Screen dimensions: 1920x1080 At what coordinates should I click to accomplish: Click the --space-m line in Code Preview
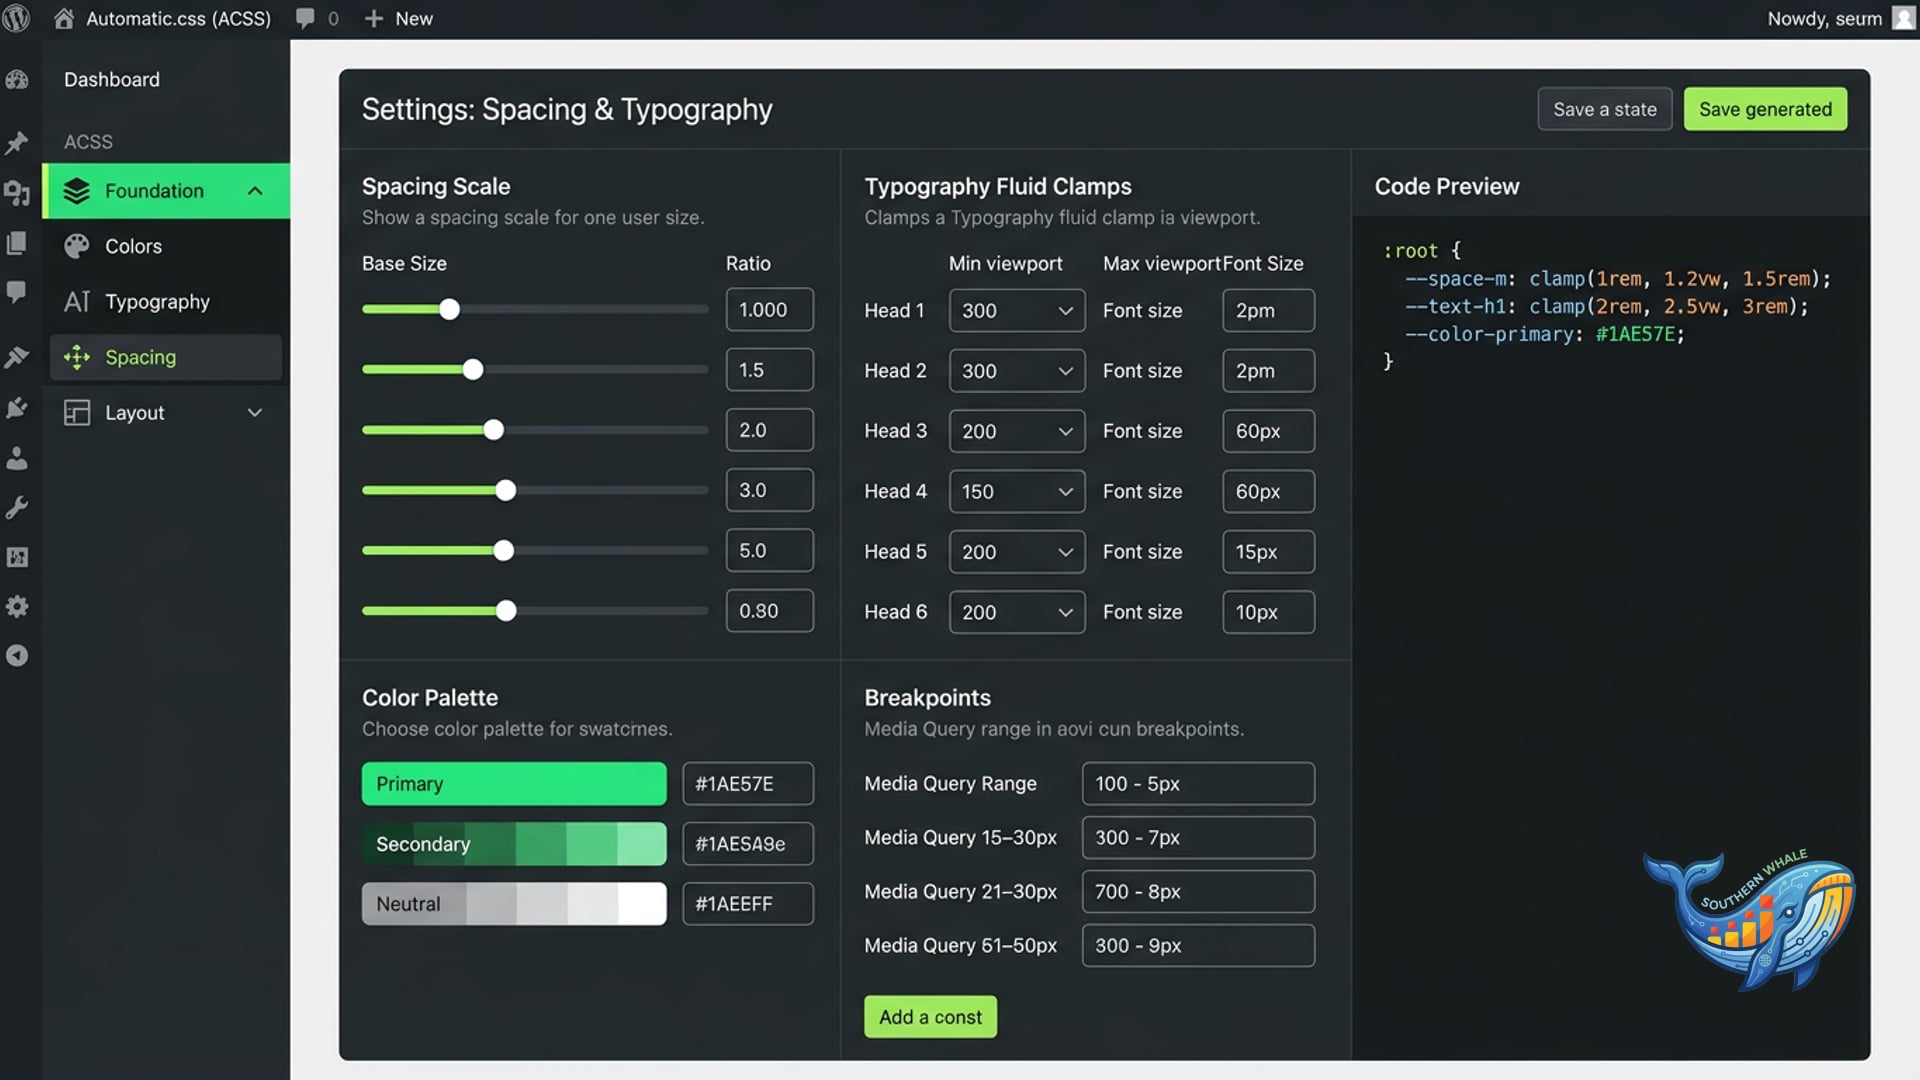click(x=1618, y=279)
